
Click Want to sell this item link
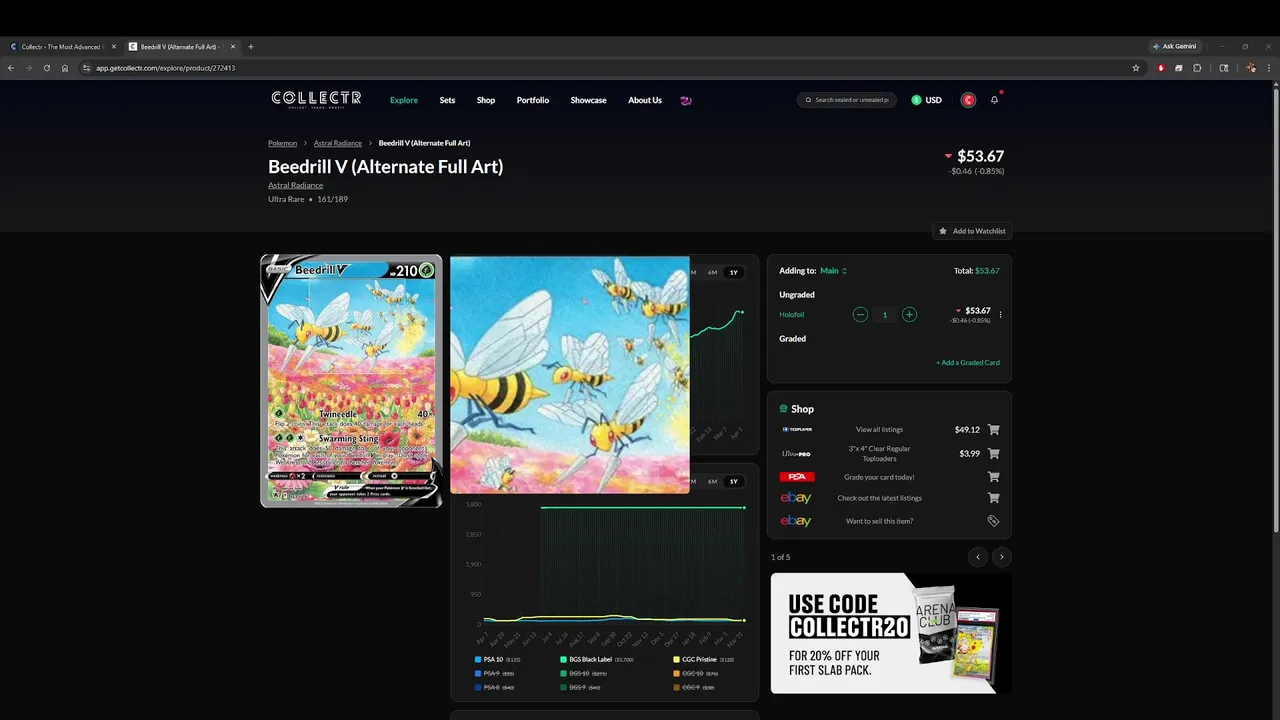(879, 521)
